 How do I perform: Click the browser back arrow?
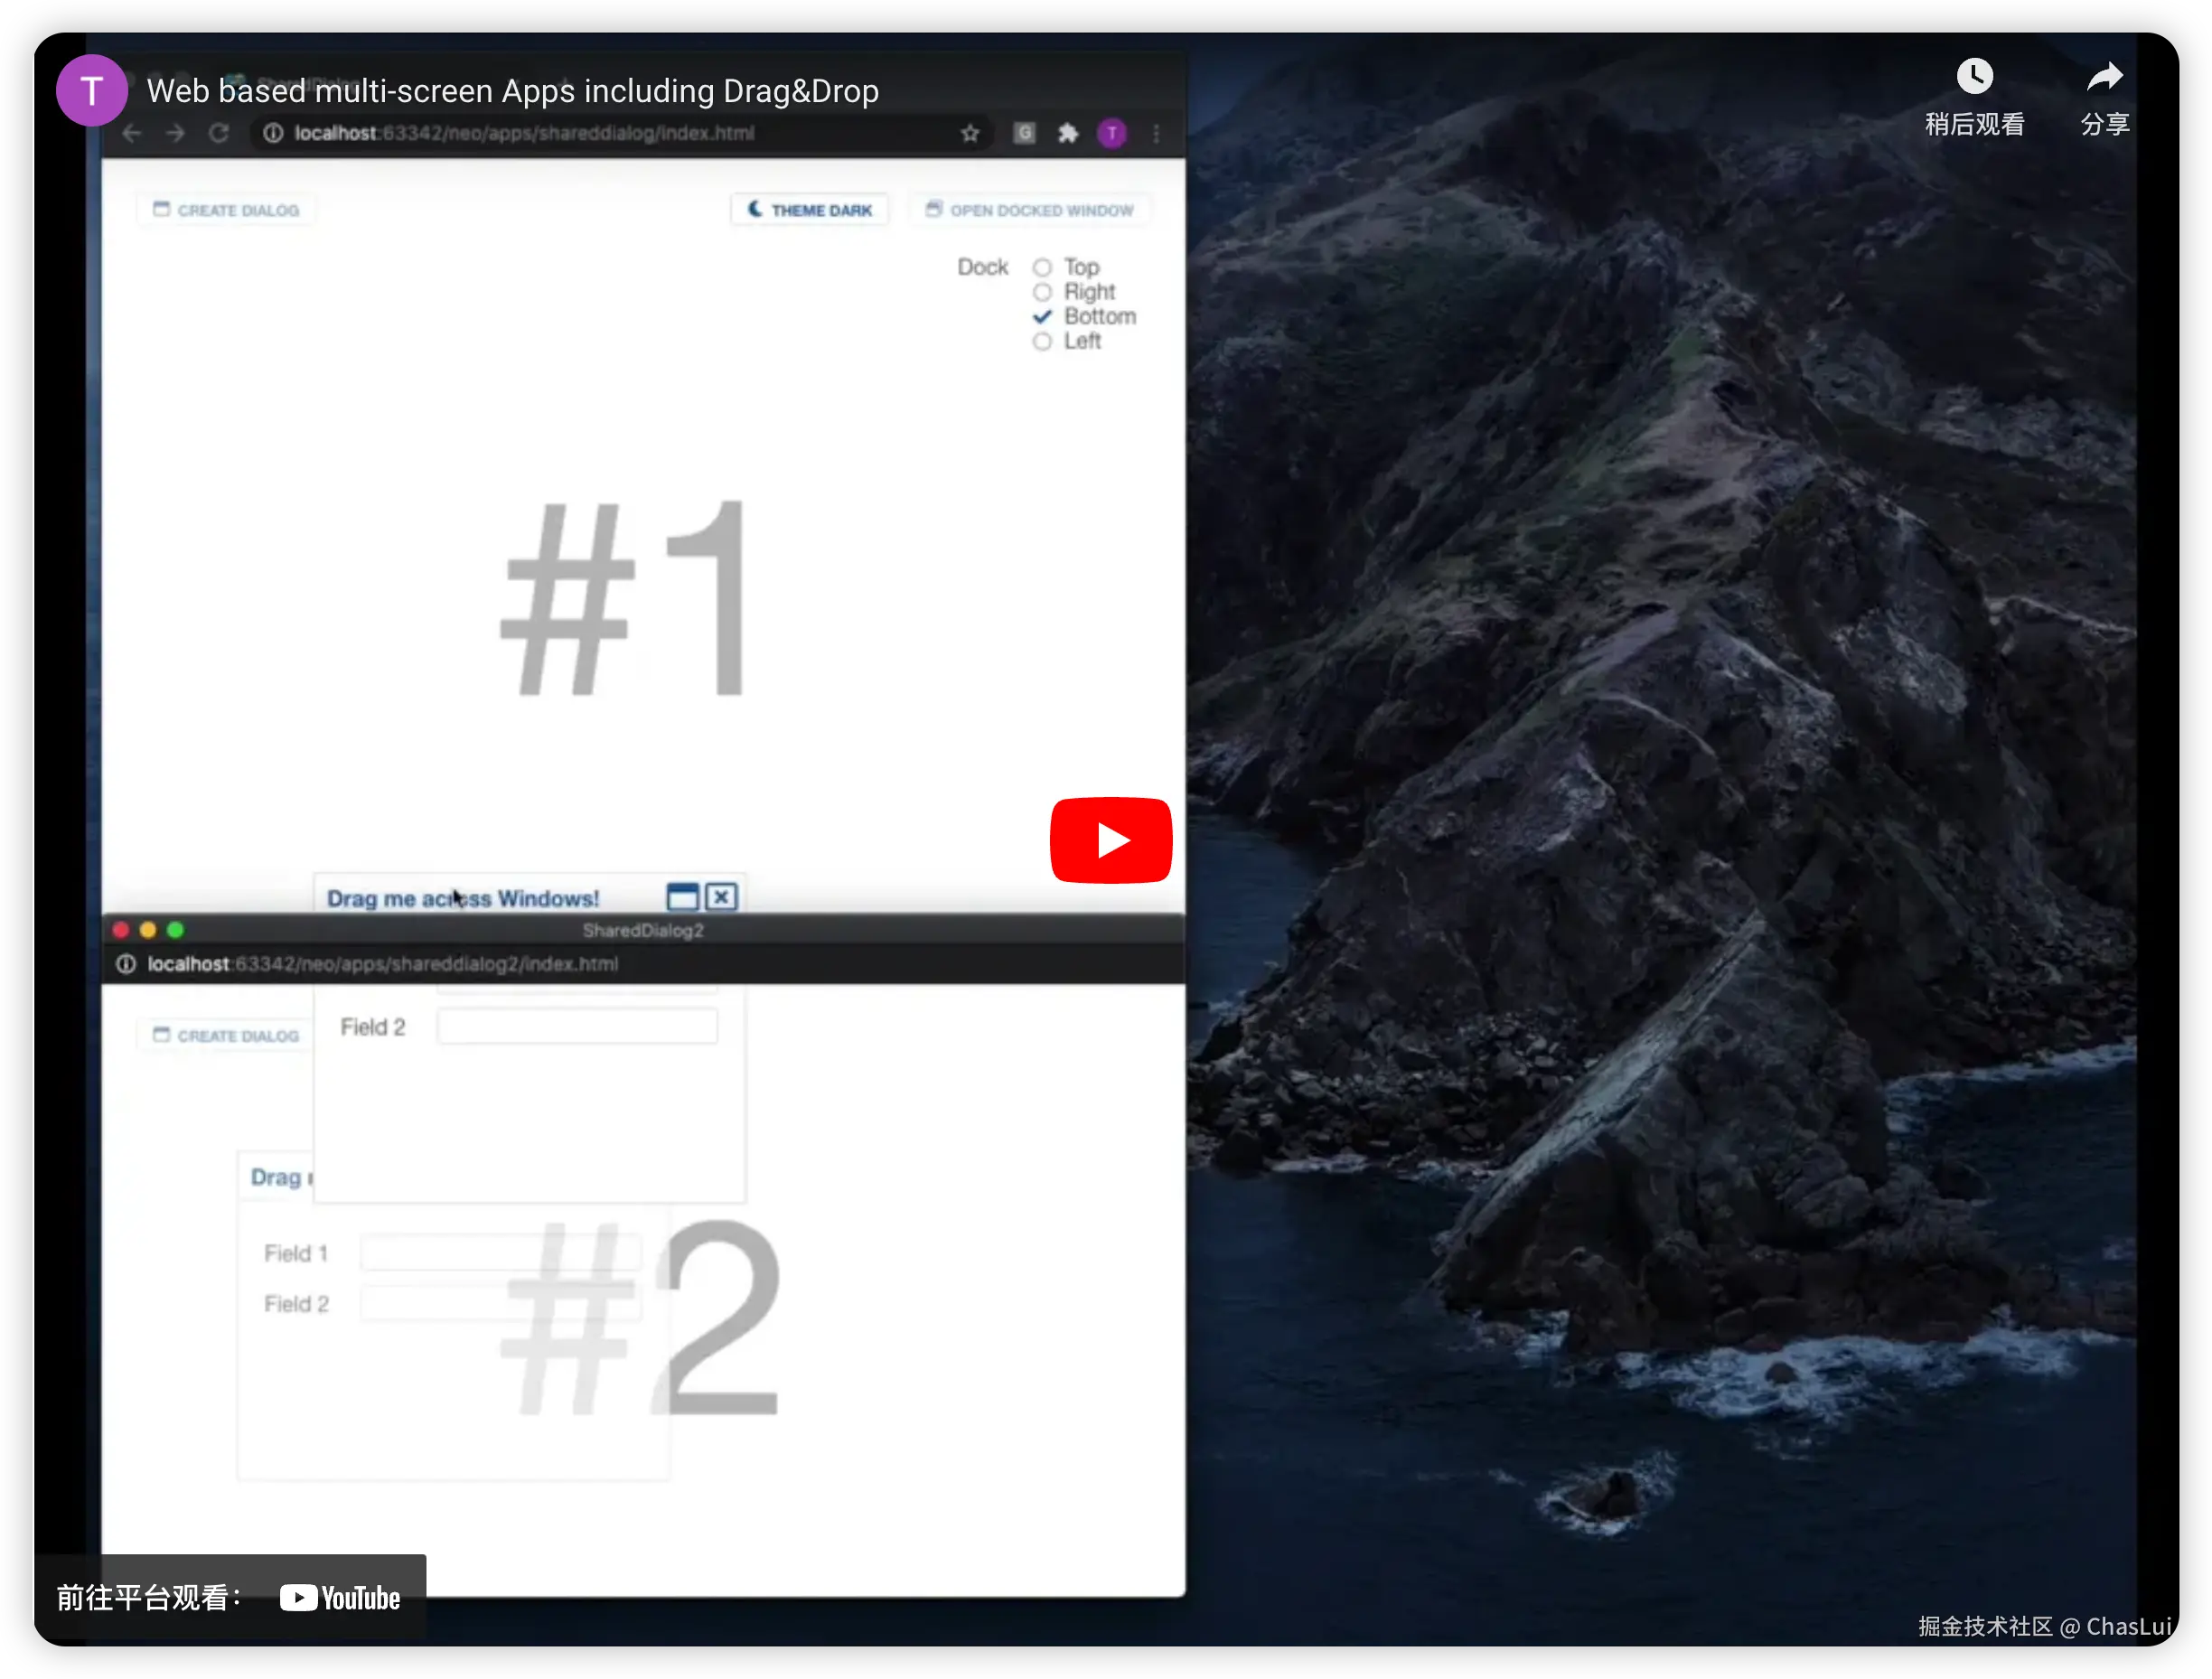(x=132, y=133)
